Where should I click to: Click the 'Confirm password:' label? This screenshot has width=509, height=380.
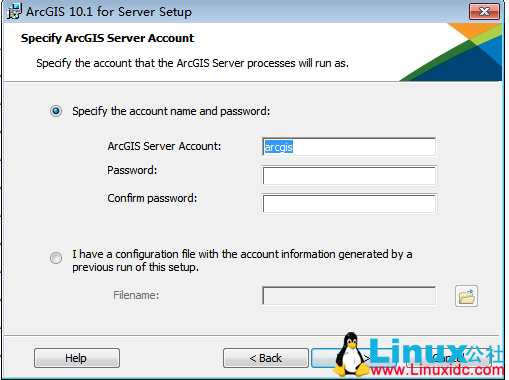(152, 198)
